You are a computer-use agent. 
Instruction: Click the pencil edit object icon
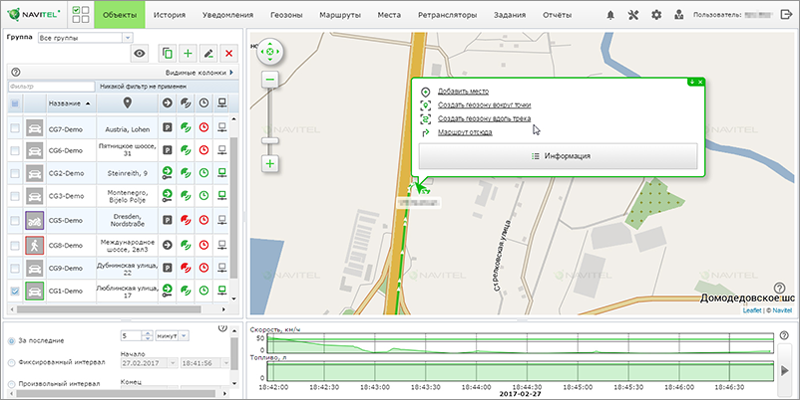pos(209,53)
